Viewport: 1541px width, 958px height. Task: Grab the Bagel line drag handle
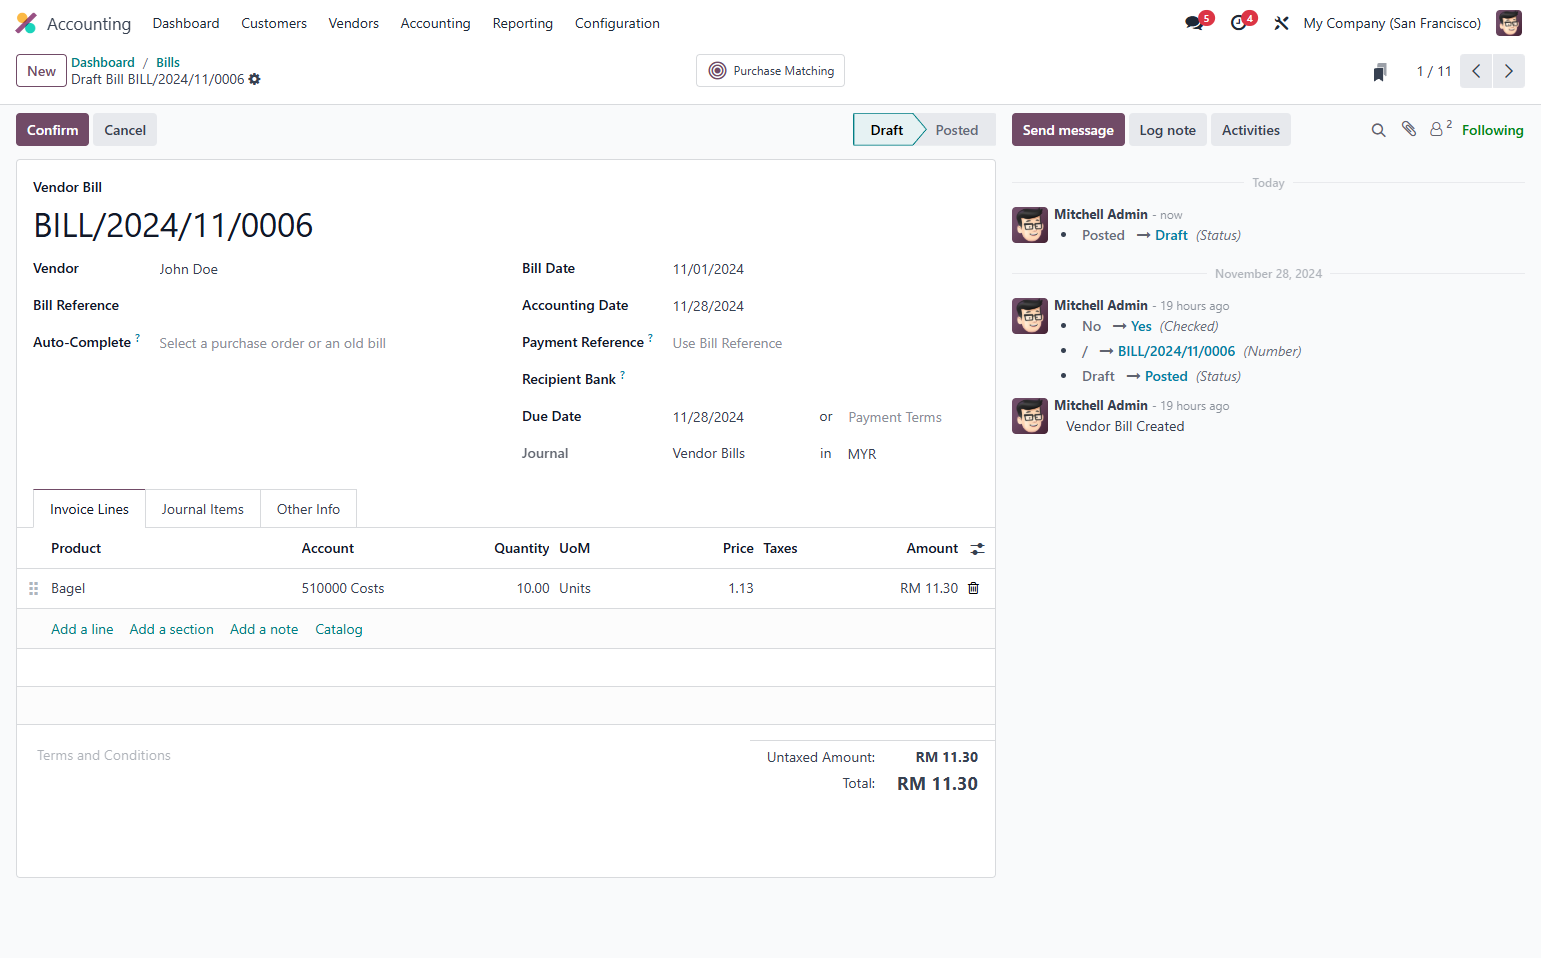33,588
